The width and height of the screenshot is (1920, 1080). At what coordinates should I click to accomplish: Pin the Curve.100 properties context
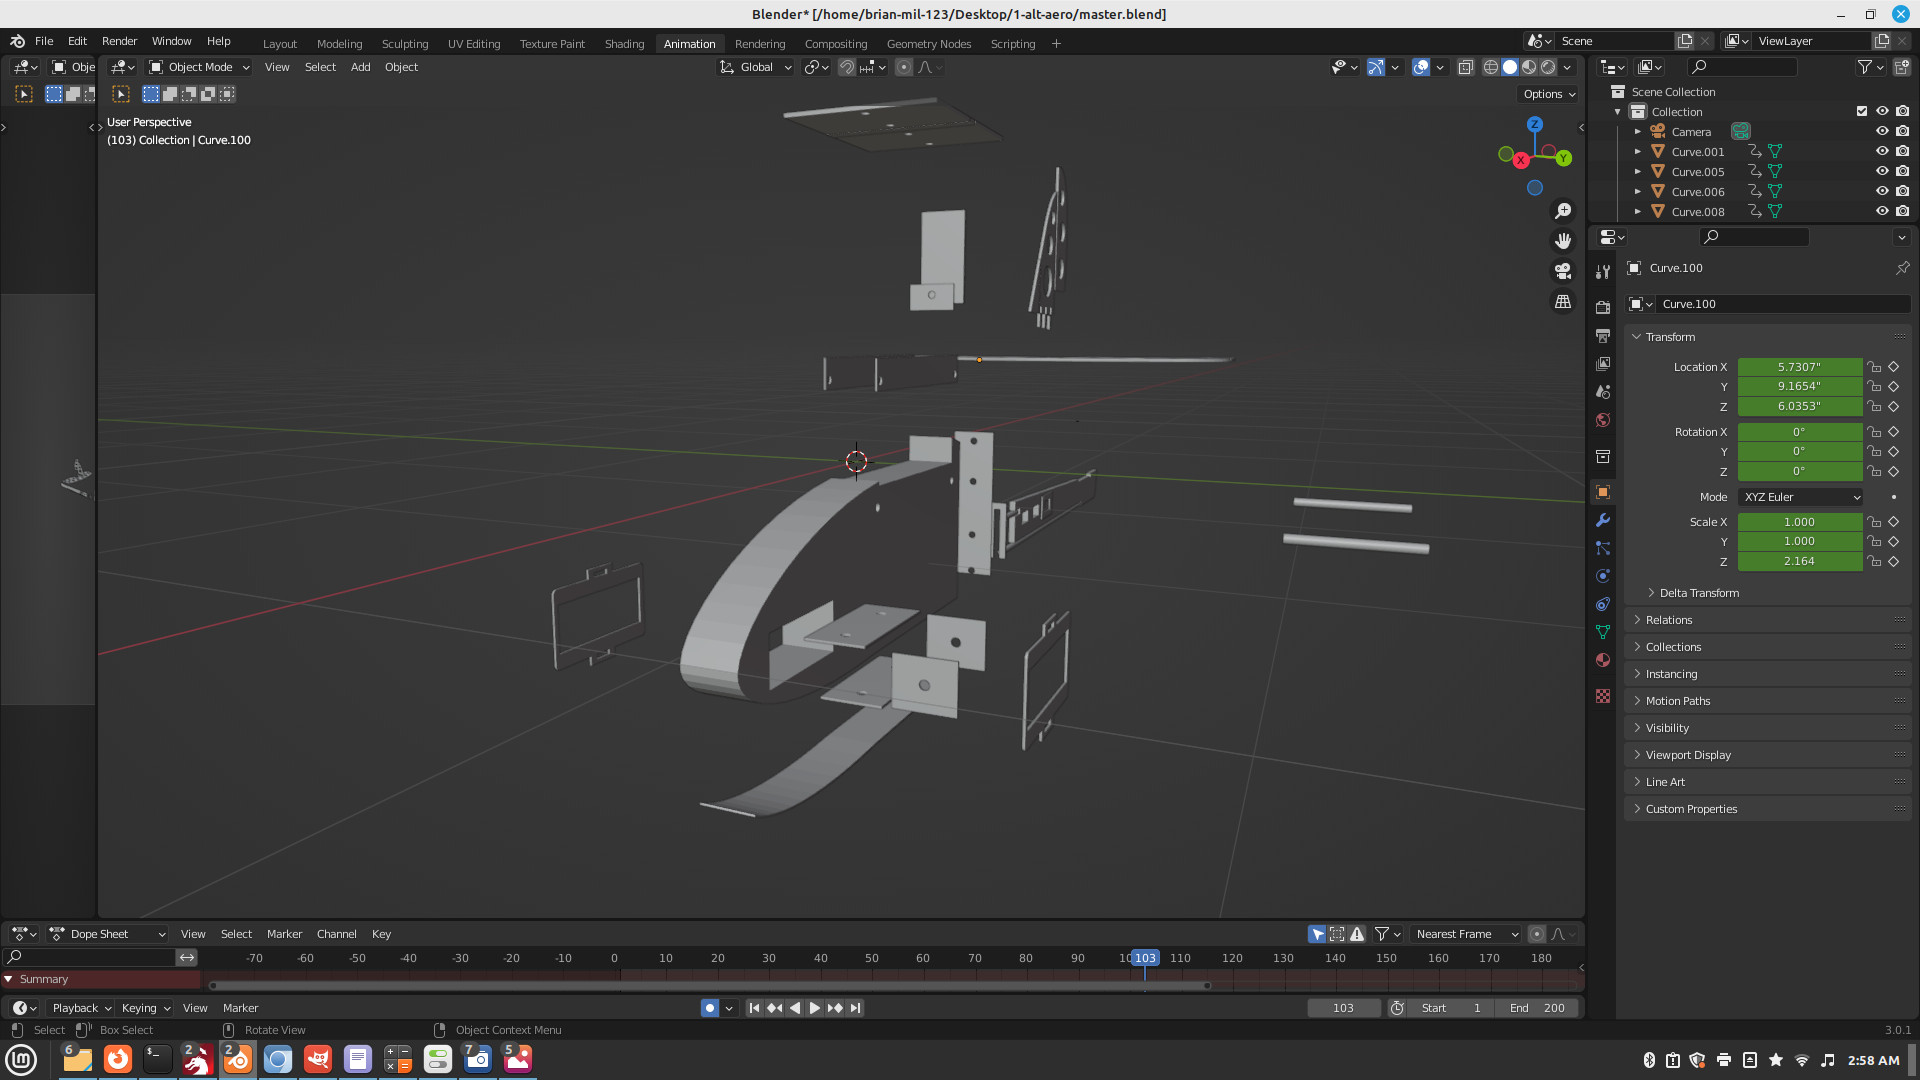(x=1902, y=268)
